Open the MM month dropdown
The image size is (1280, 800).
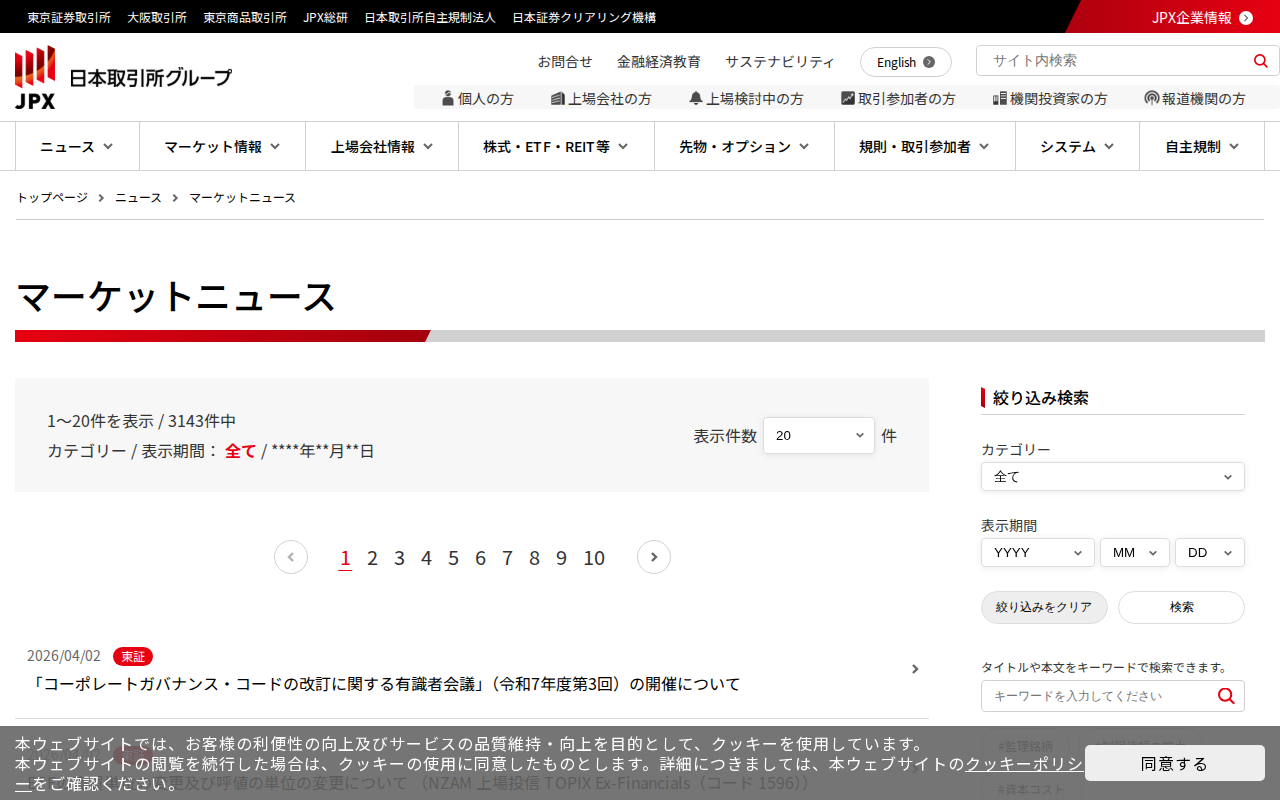coord(1135,553)
